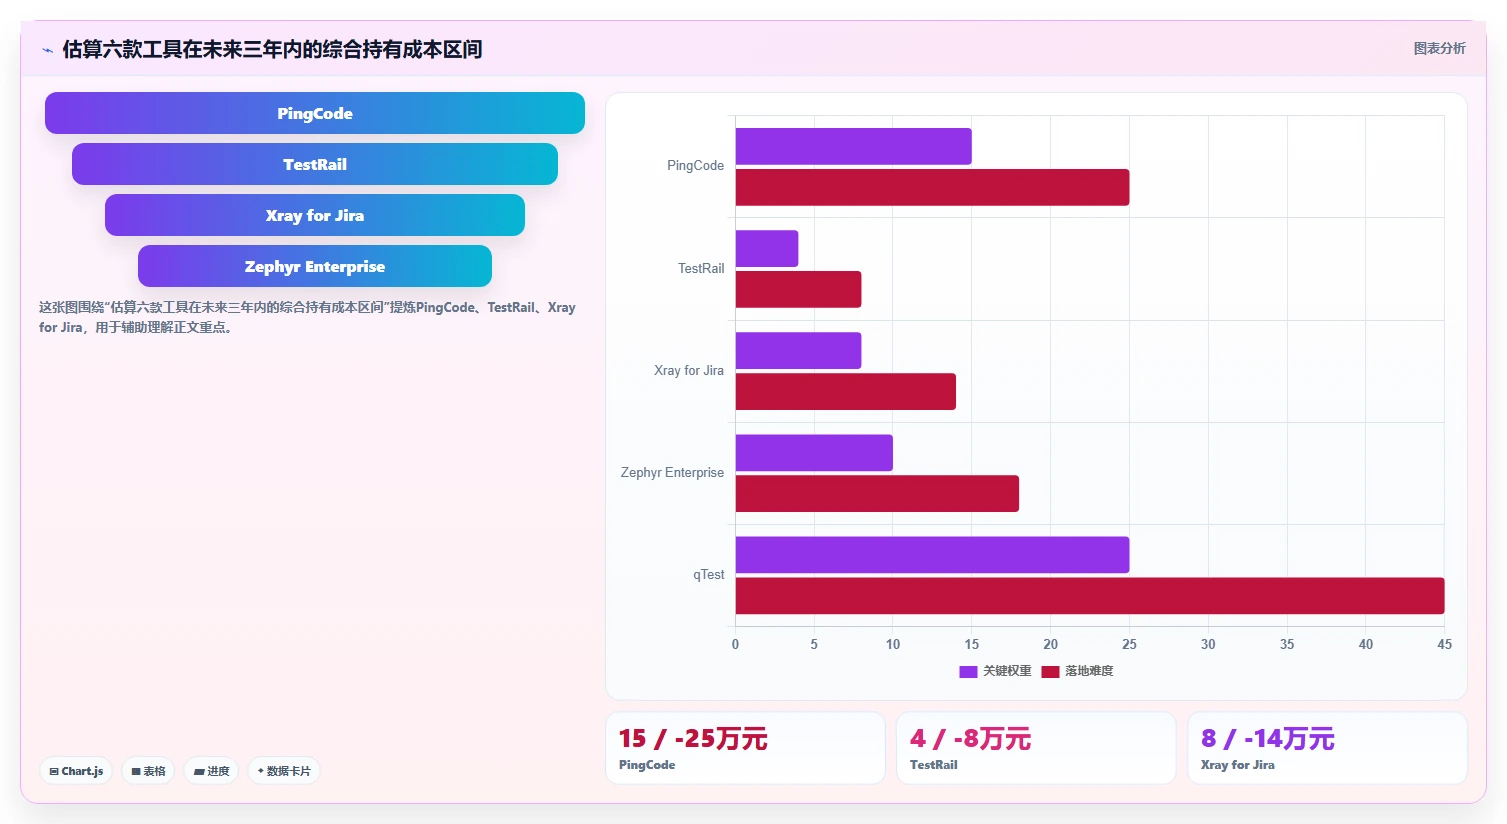Click PingCode red 落地难度 bar

click(x=932, y=187)
